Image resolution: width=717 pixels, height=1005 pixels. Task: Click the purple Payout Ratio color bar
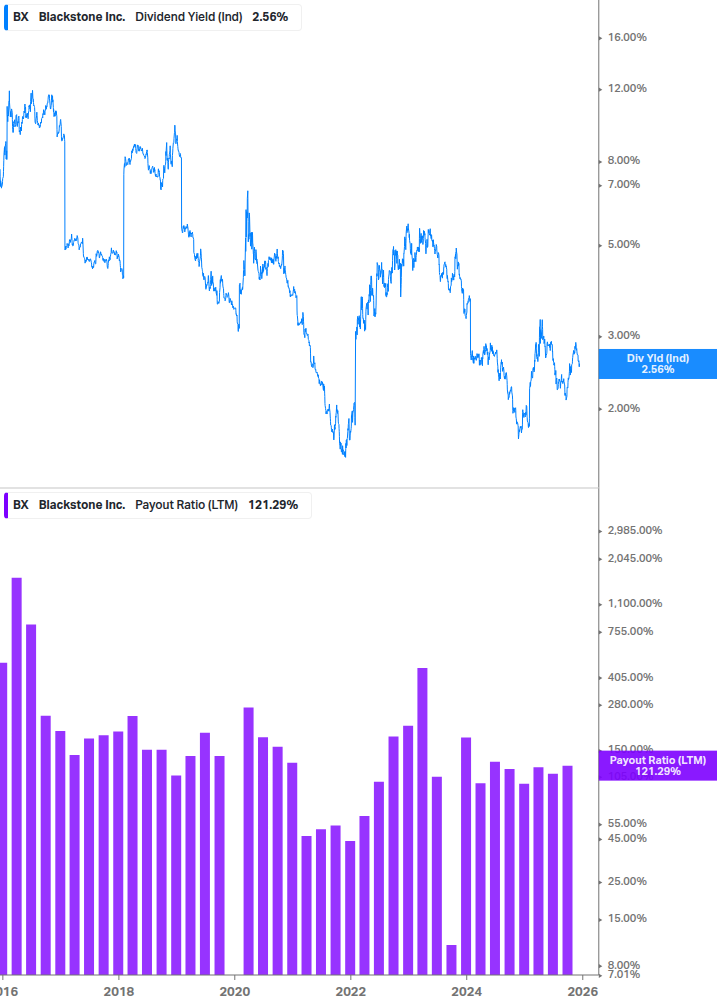point(6,505)
